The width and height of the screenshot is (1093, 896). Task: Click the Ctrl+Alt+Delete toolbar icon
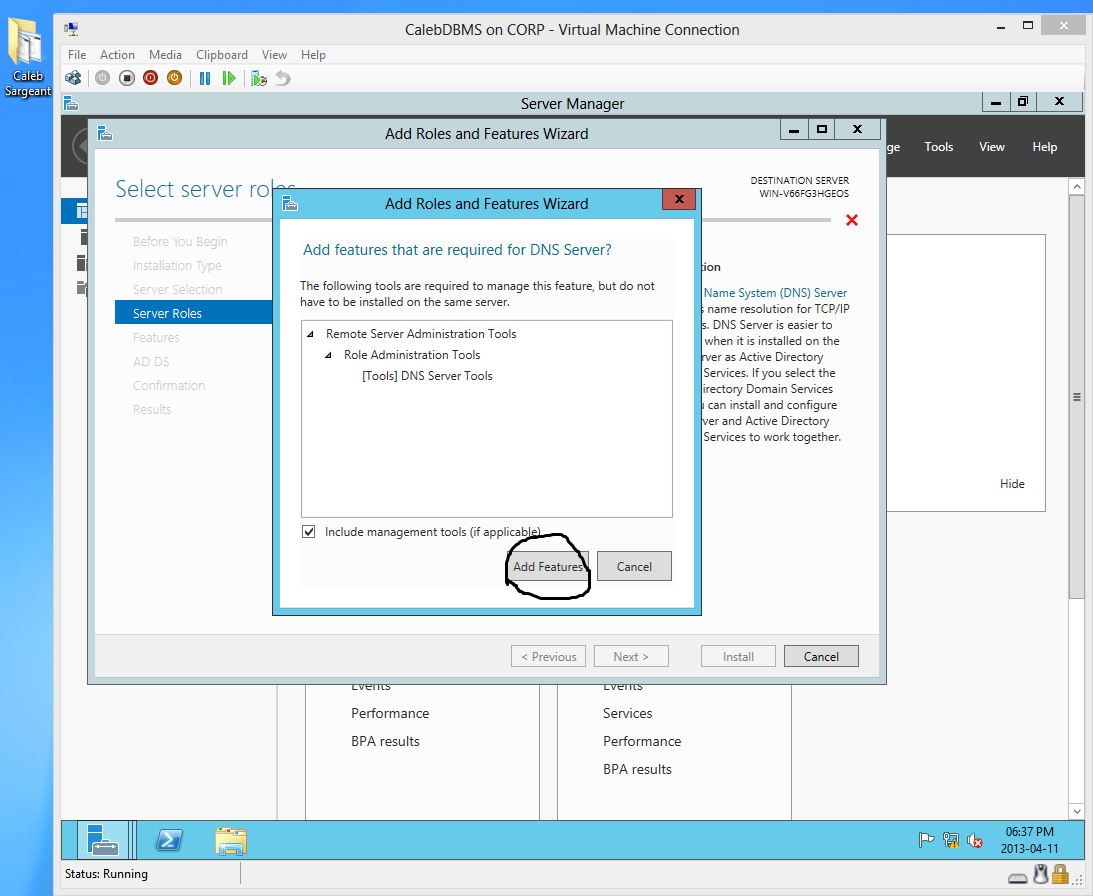tap(72, 78)
